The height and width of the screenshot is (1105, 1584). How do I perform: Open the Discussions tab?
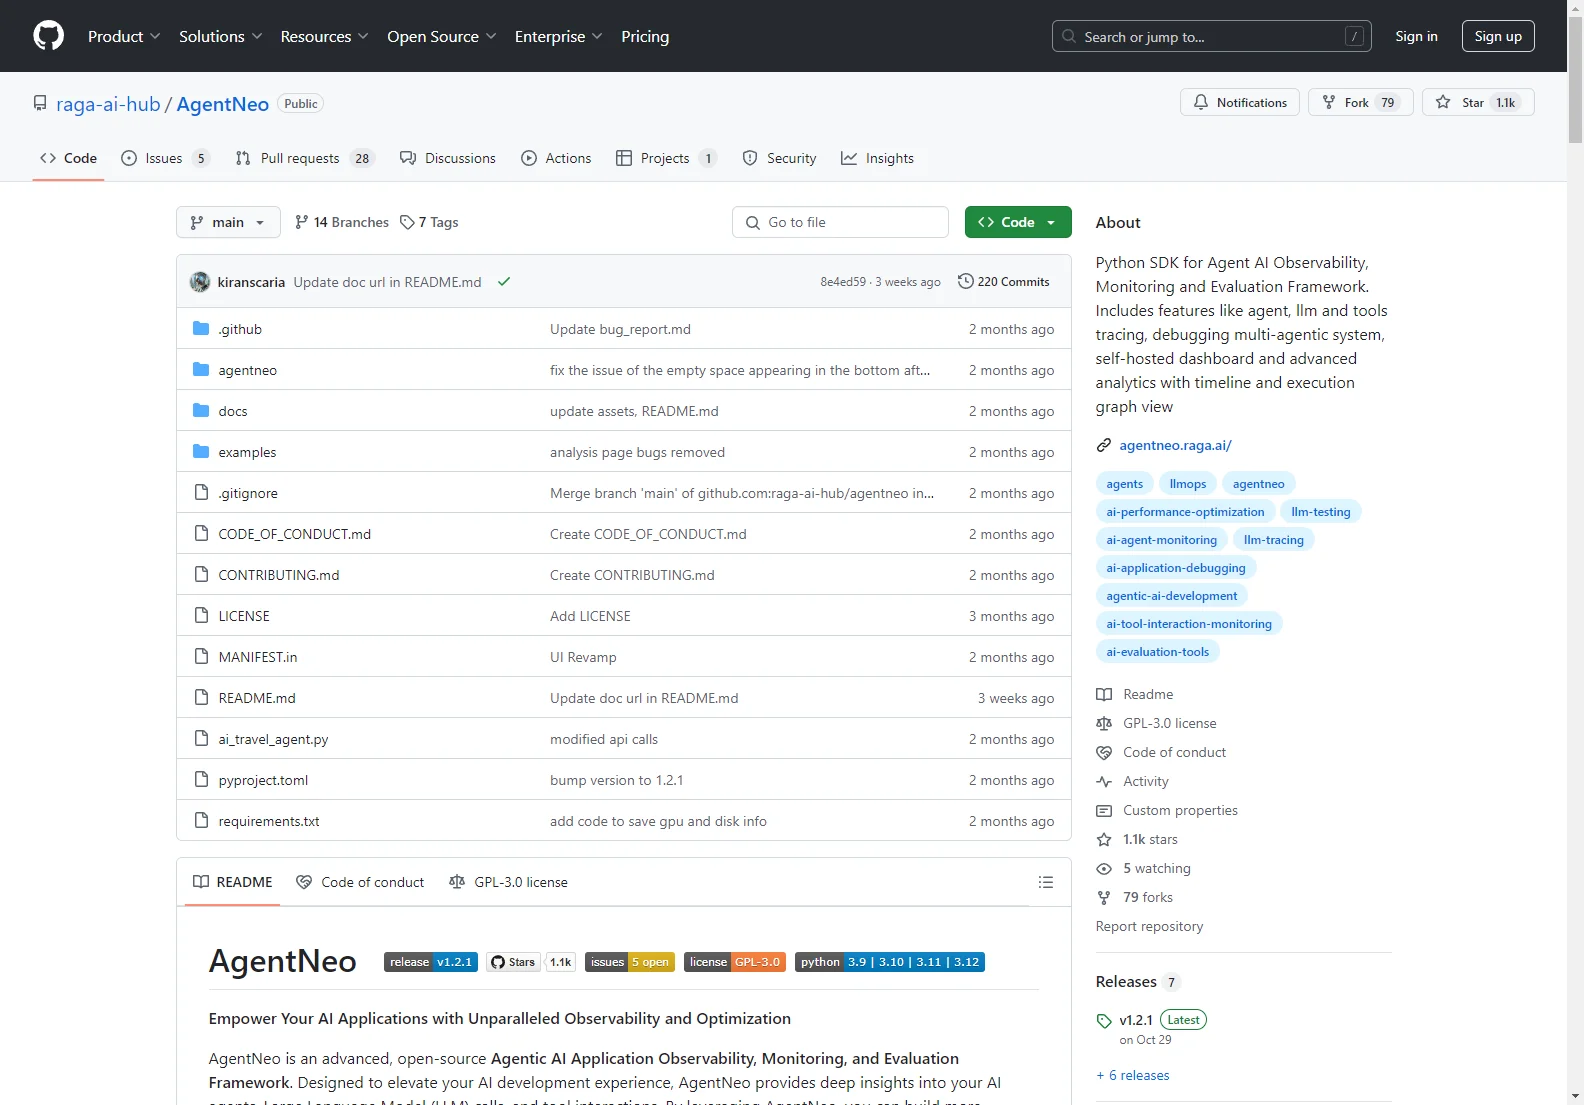[x=448, y=158]
